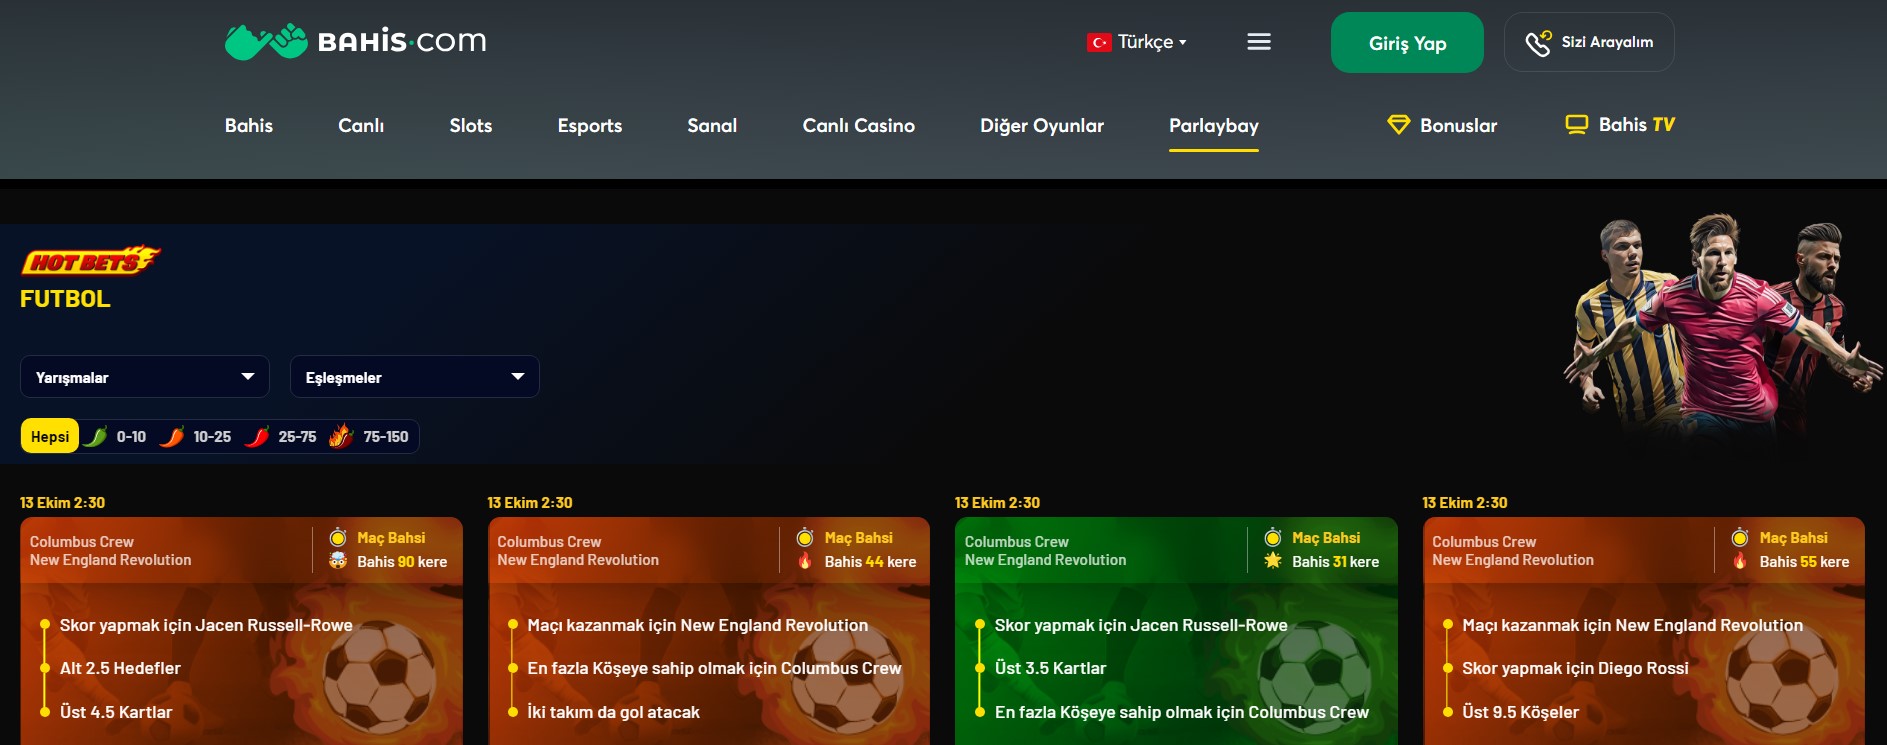
Task: Toggle the 75-150 flaming pepper filter
Action: (370, 437)
